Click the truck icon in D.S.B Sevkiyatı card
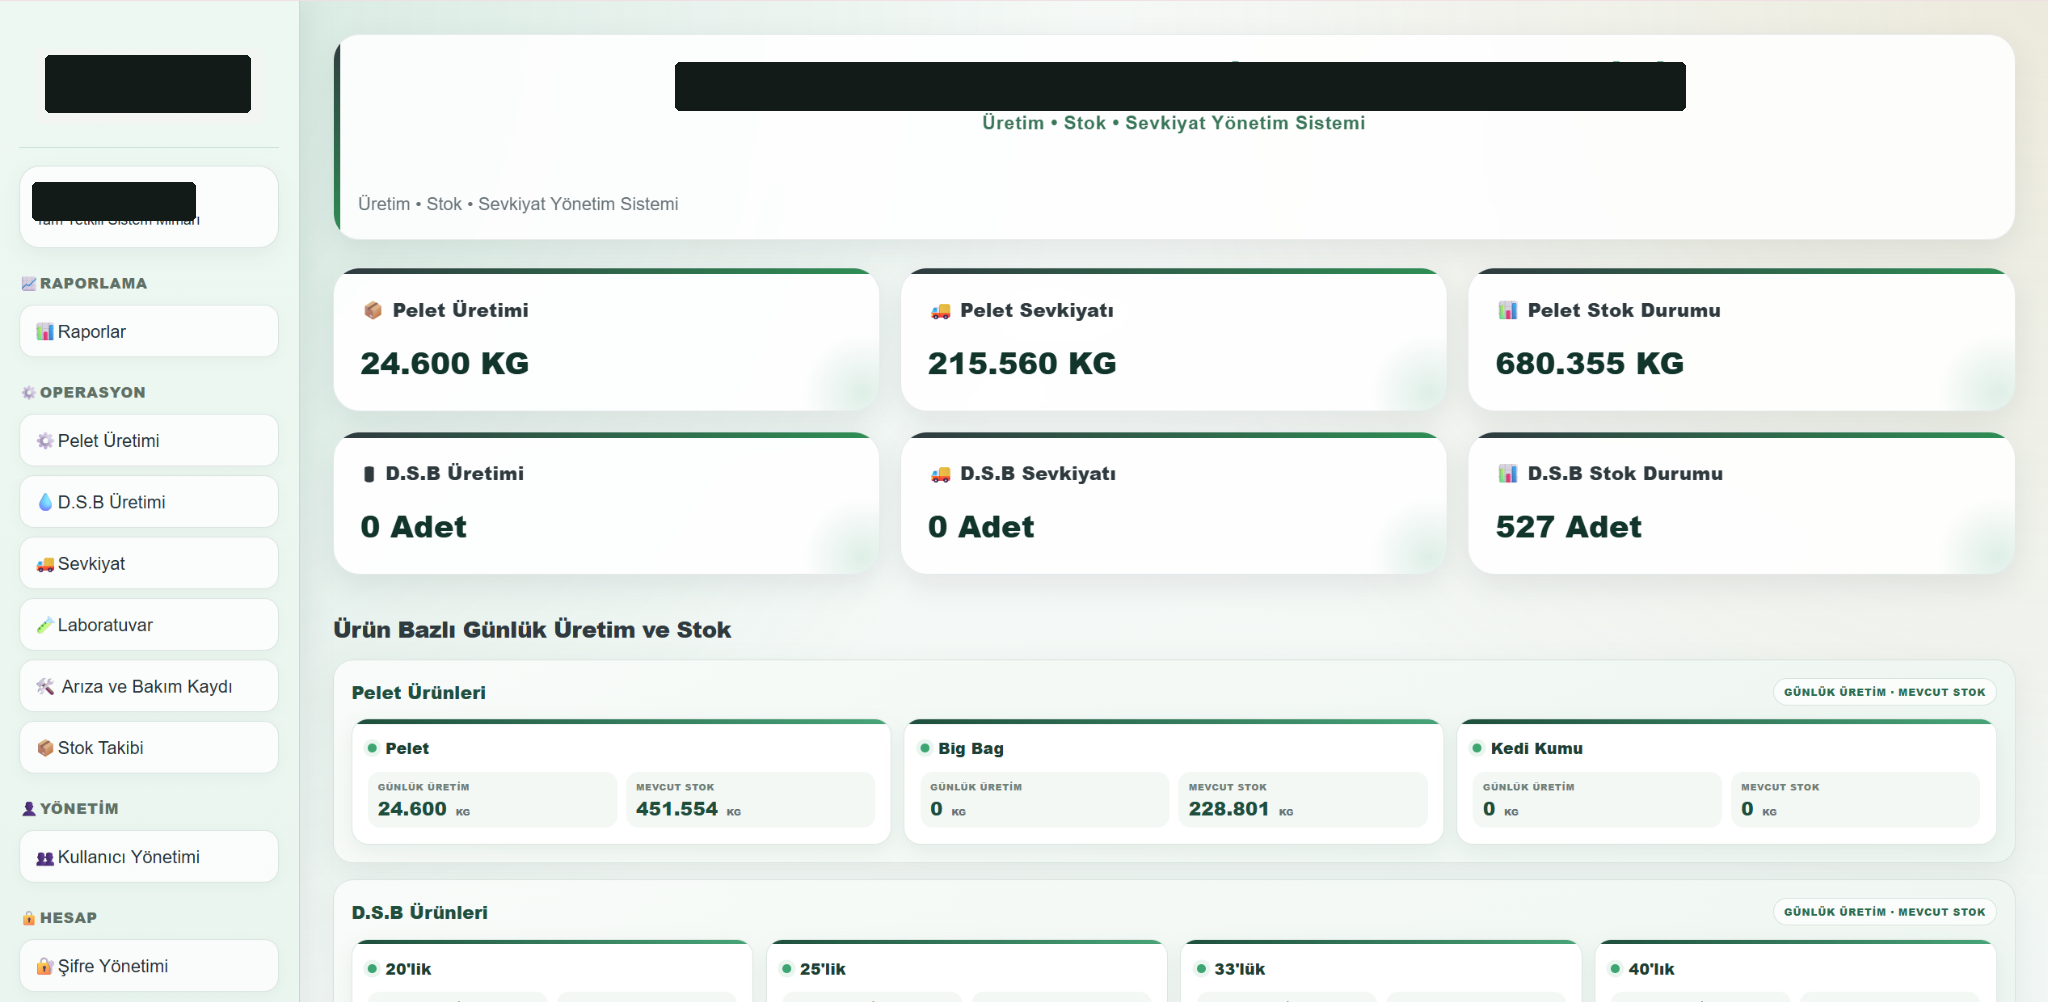Image resolution: width=2048 pixels, height=1002 pixels. [x=941, y=474]
